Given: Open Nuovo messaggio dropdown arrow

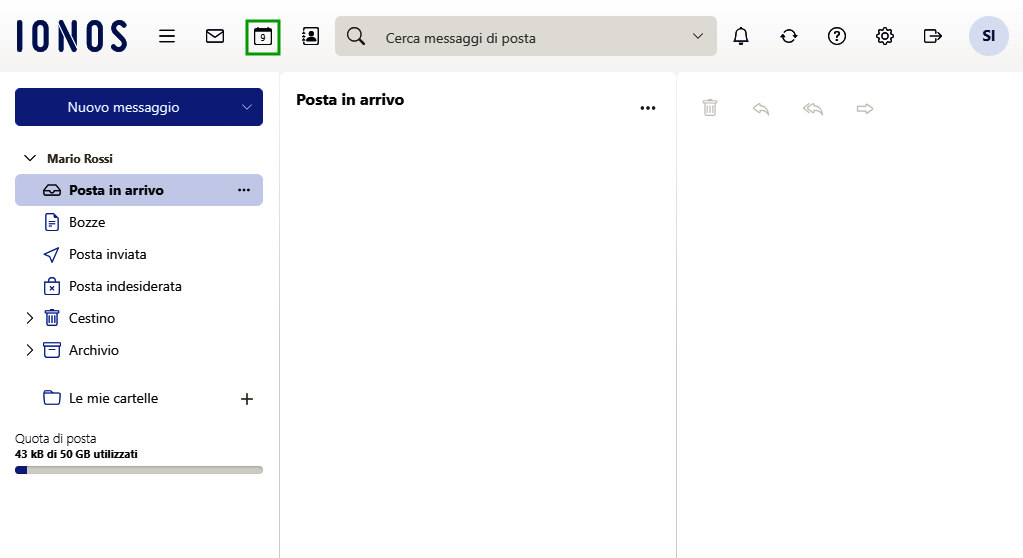Looking at the screenshot, I should (247, 107).
